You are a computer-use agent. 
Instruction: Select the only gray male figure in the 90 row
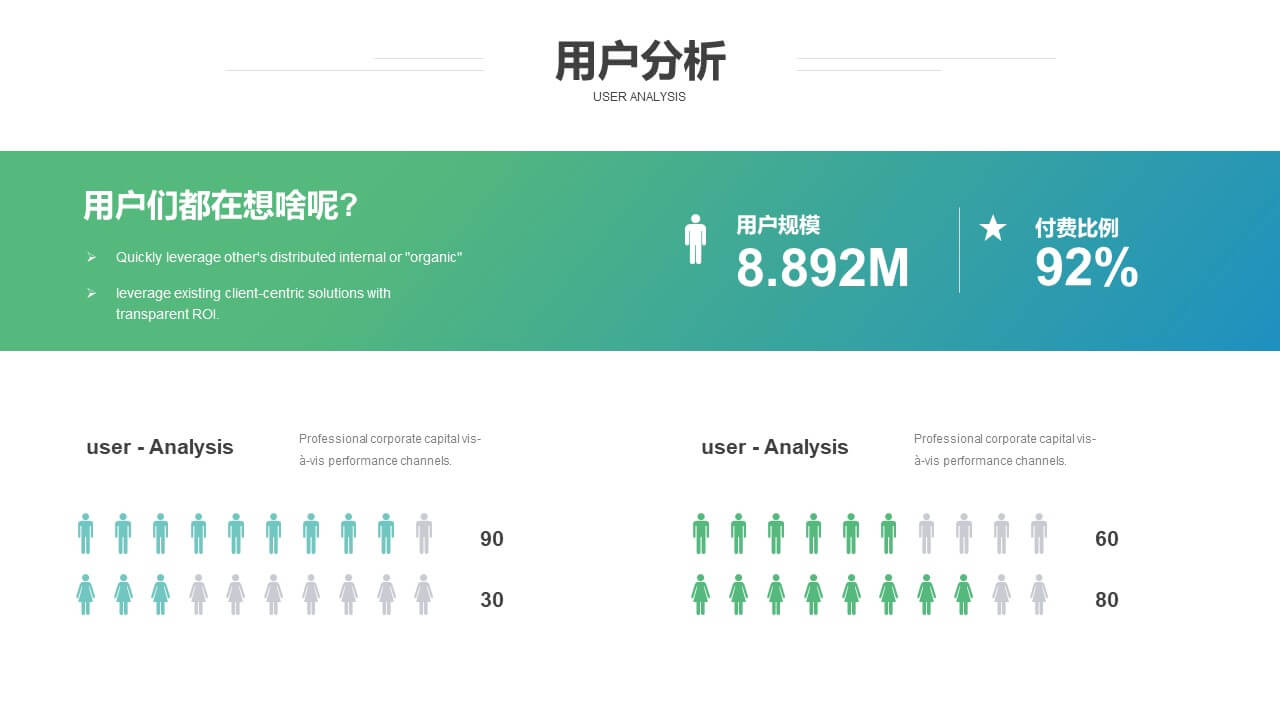(x=424, y=534)
